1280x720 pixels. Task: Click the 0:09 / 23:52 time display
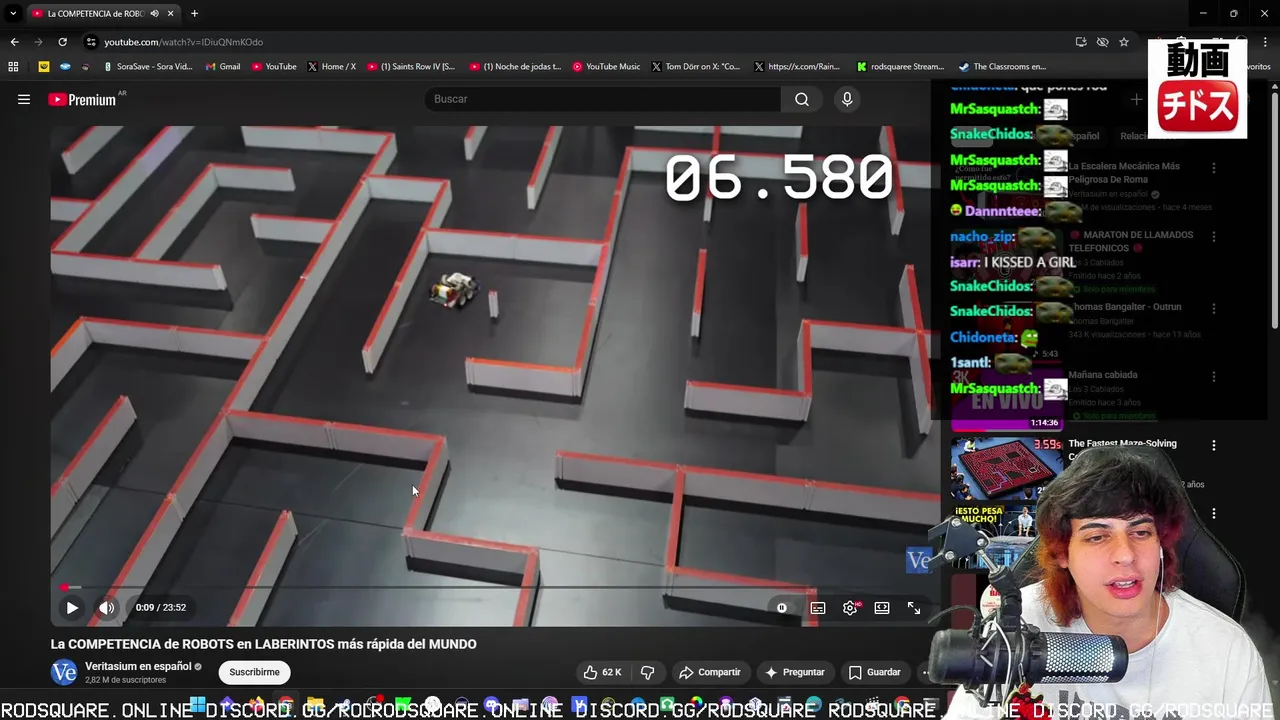[160, 607]
